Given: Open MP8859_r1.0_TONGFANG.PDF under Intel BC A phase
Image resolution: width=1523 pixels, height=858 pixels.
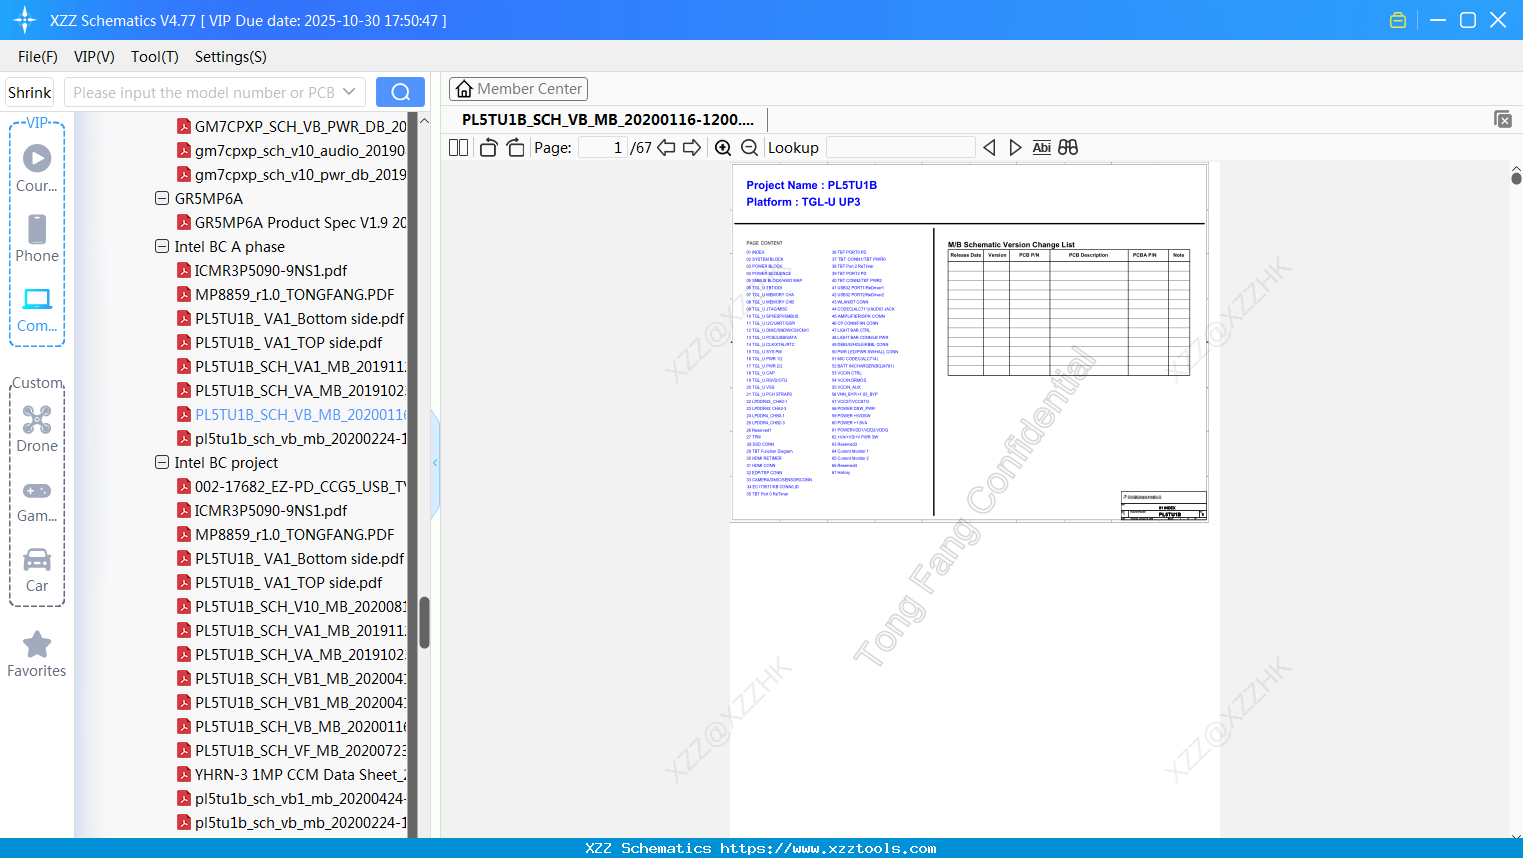Looking at the screenshot, I should (x=286, y=294).
